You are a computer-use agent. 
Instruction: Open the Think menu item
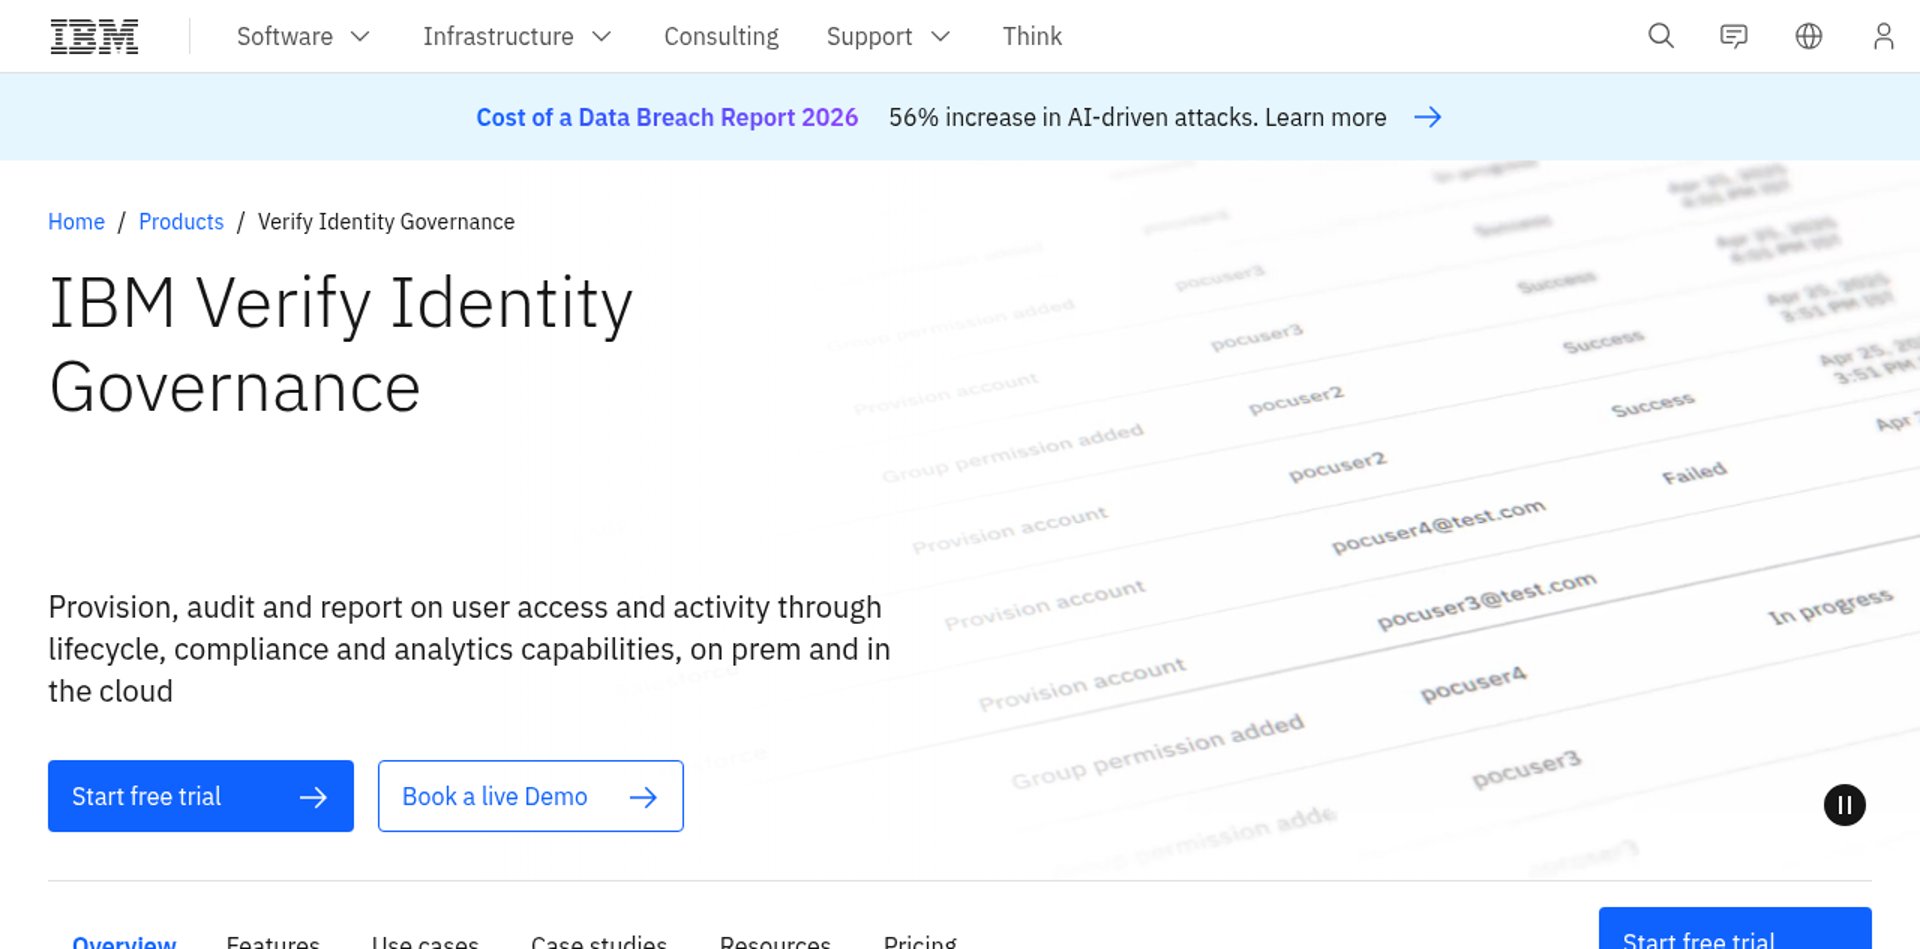click(1032, 36)
